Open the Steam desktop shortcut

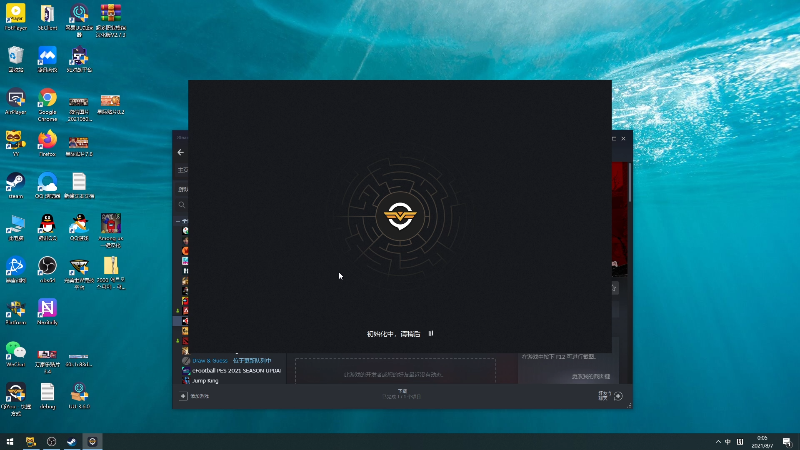pos(15,185)
